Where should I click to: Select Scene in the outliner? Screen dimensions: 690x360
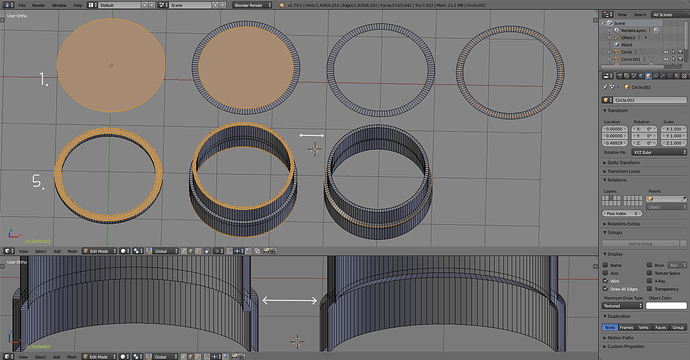coord(619,23)
